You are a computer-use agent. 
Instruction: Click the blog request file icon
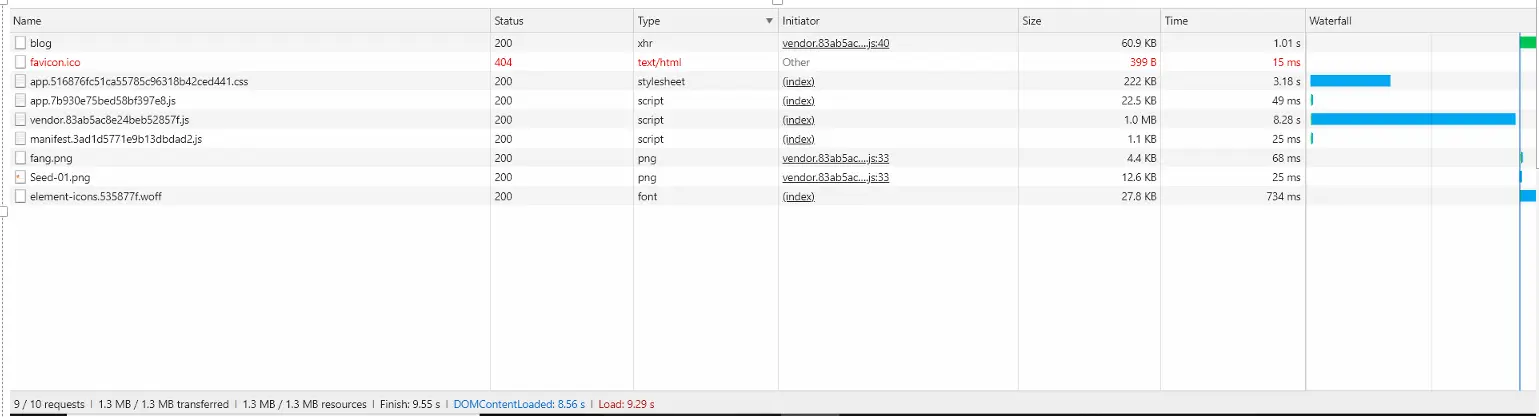20,43
